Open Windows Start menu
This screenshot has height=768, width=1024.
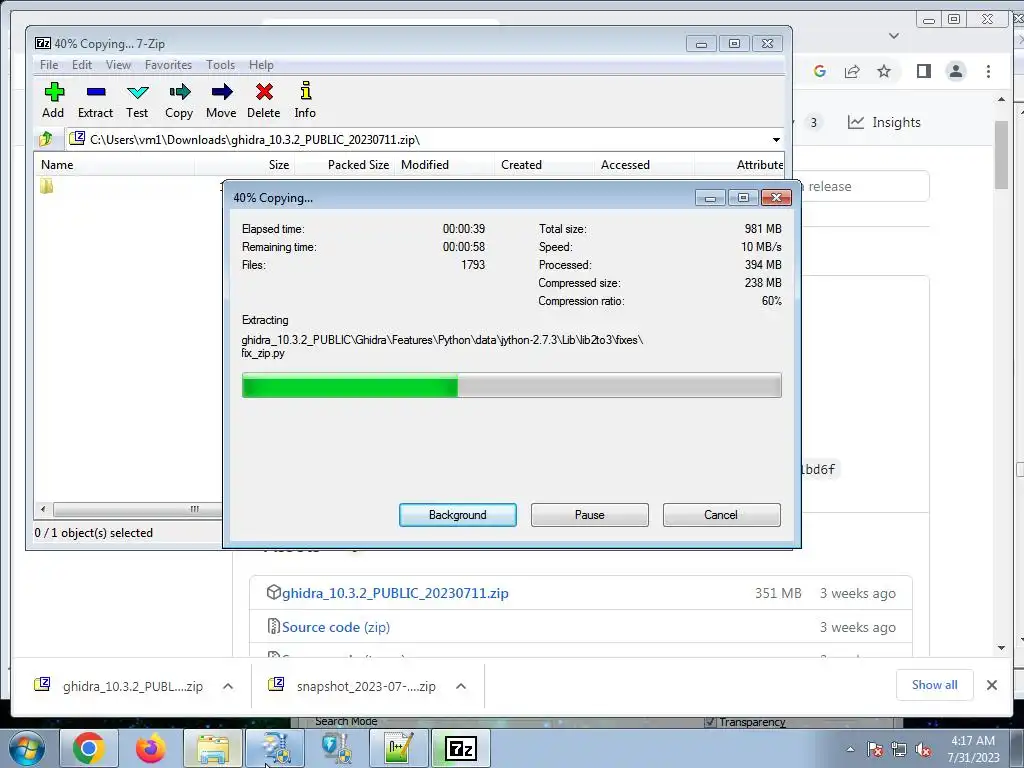27,748
